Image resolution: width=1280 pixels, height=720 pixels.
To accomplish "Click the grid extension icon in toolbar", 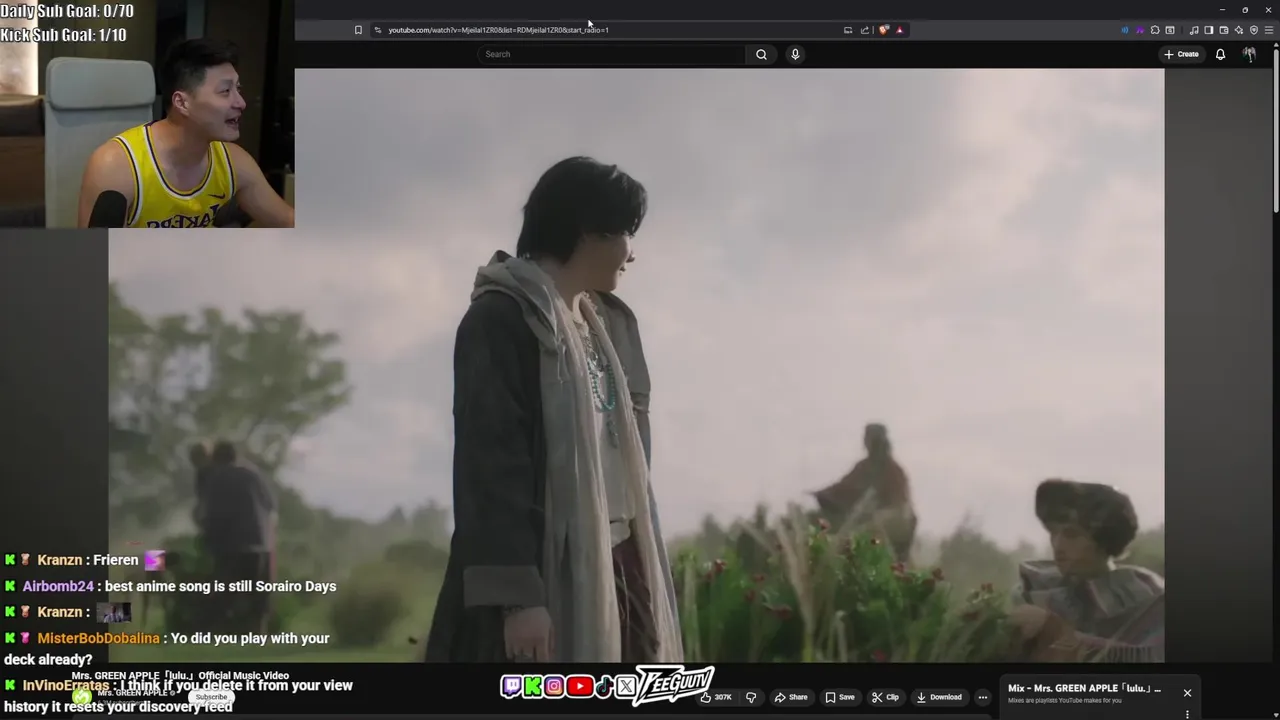I will (1170, 30).
